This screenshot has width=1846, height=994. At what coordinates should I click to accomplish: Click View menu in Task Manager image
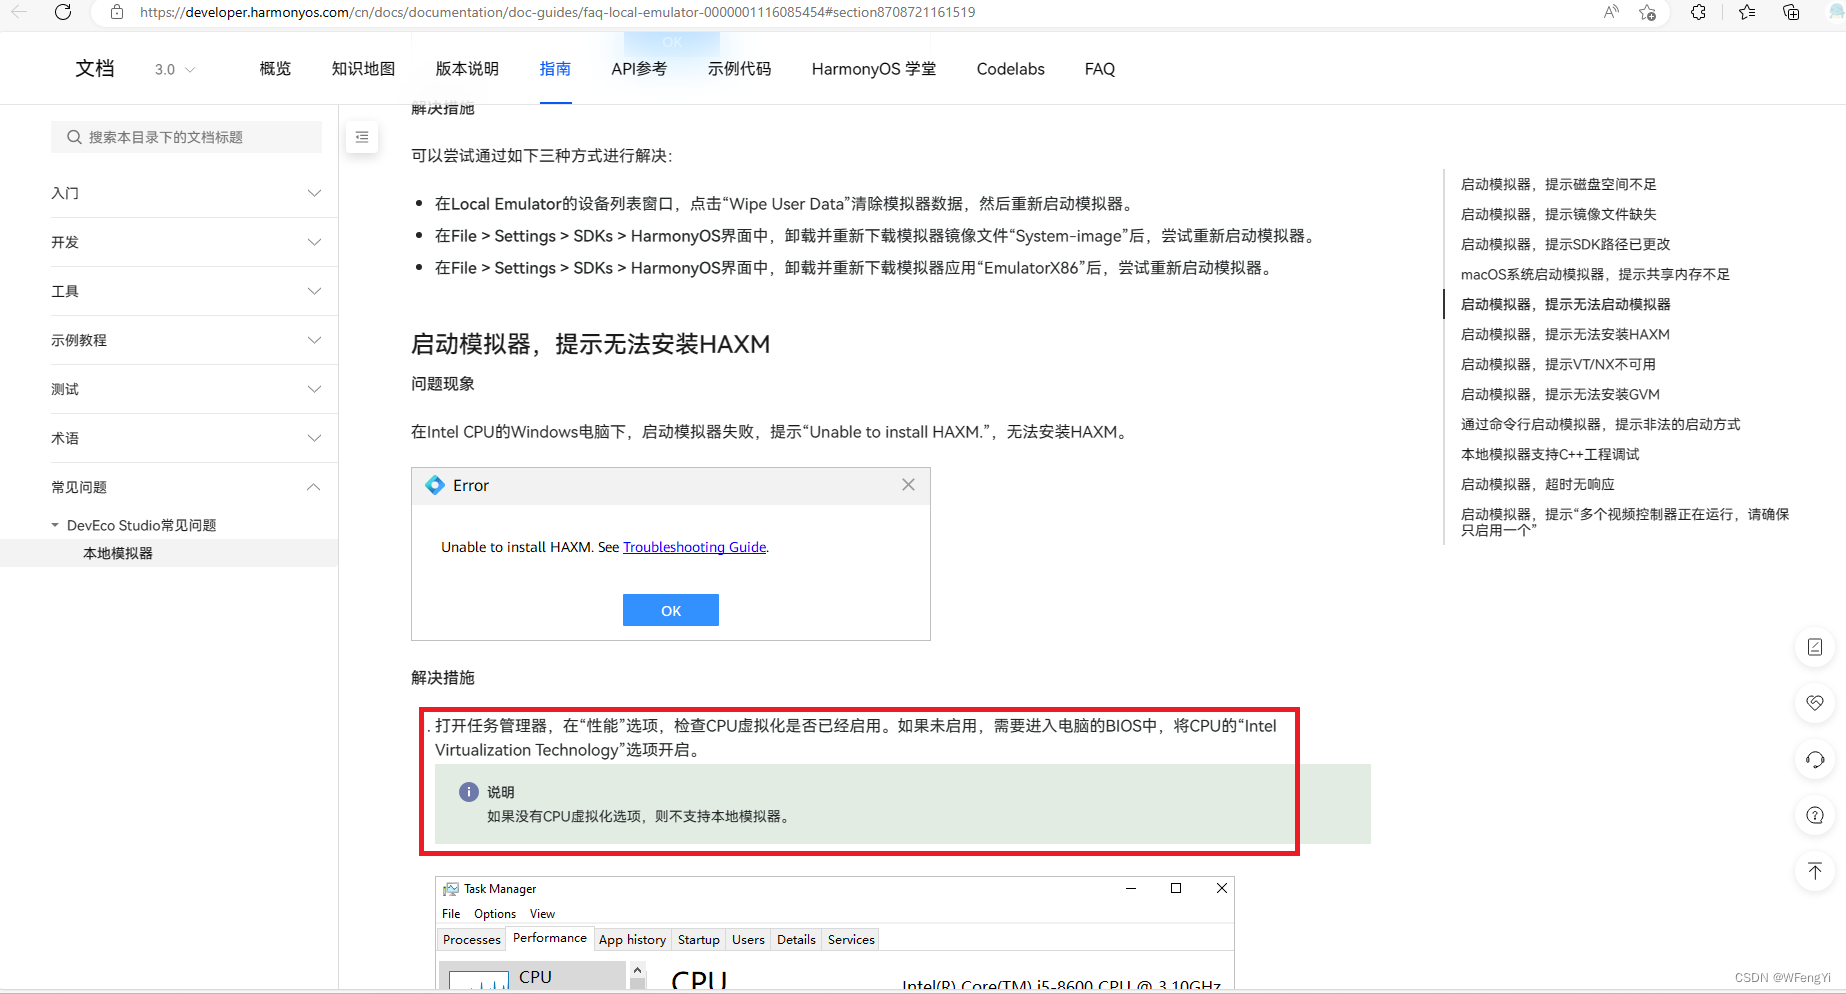pyautogui.click(x=542, y=914)
